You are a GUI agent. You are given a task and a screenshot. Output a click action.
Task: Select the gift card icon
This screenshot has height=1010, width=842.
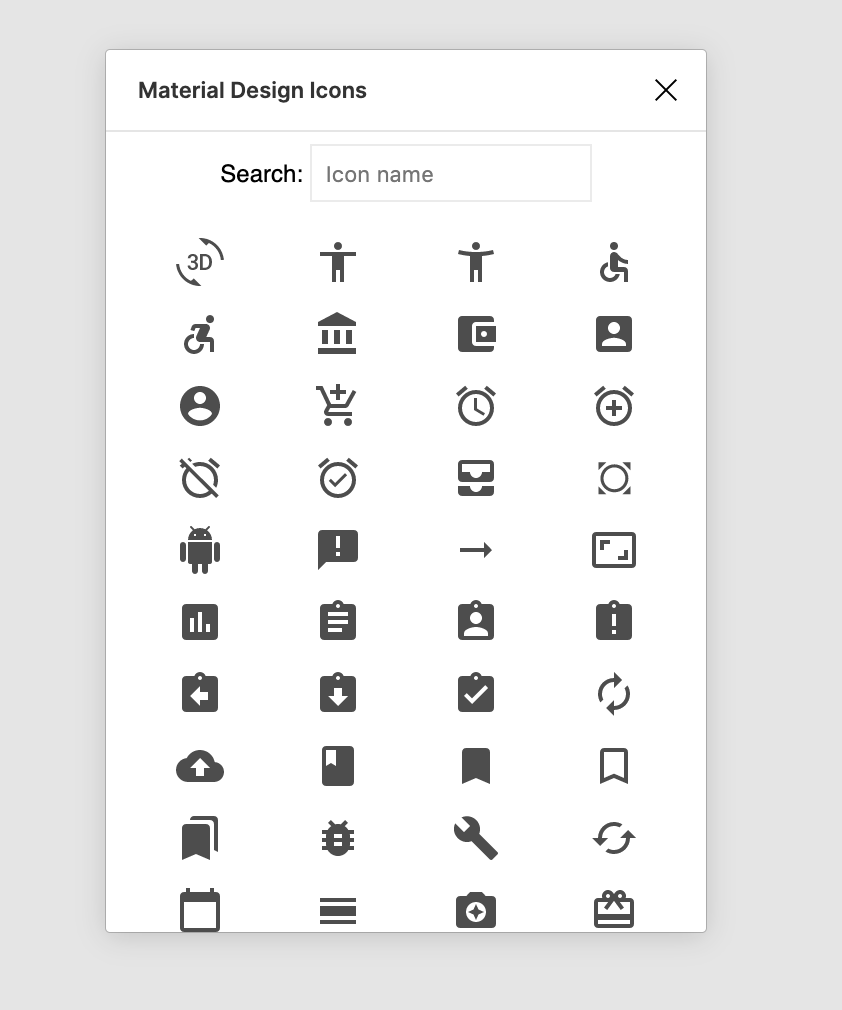click(x=614, y=910)
